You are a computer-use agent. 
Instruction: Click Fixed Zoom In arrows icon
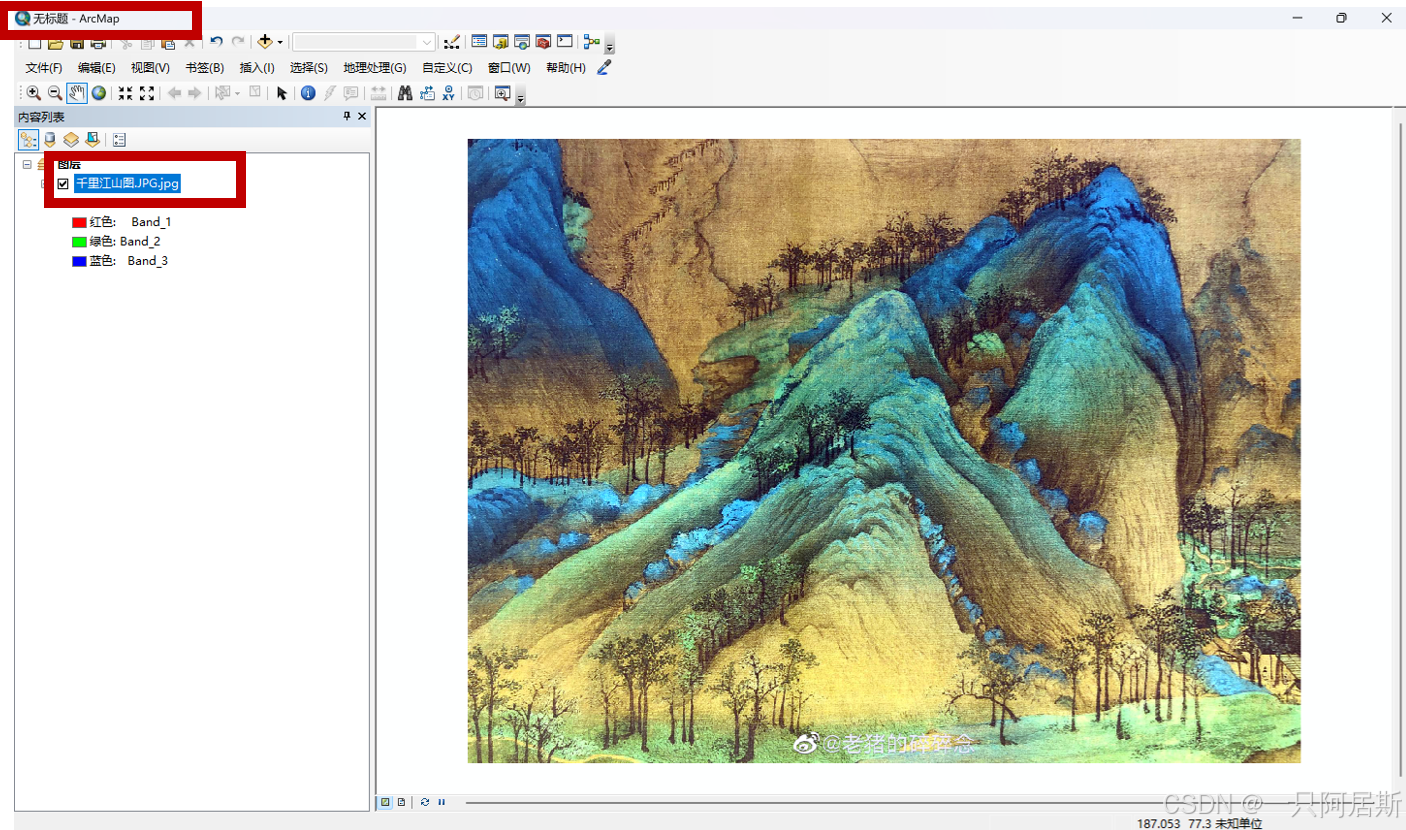coord(125,93)
